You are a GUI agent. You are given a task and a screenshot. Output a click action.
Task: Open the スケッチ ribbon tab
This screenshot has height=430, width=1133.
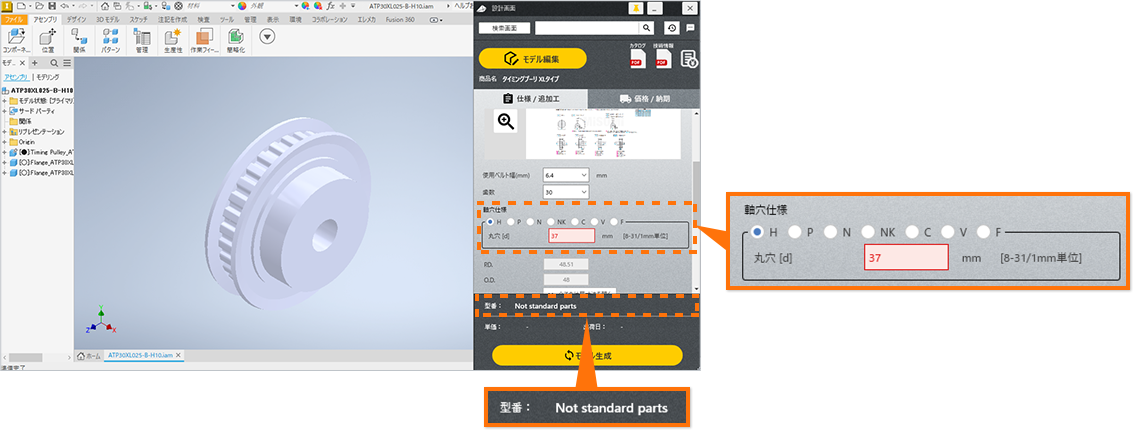tap(139, 19)
